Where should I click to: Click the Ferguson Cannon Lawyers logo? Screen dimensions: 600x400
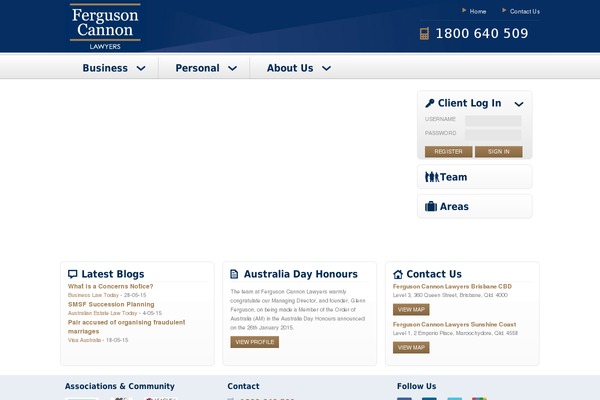coord(105,27)
